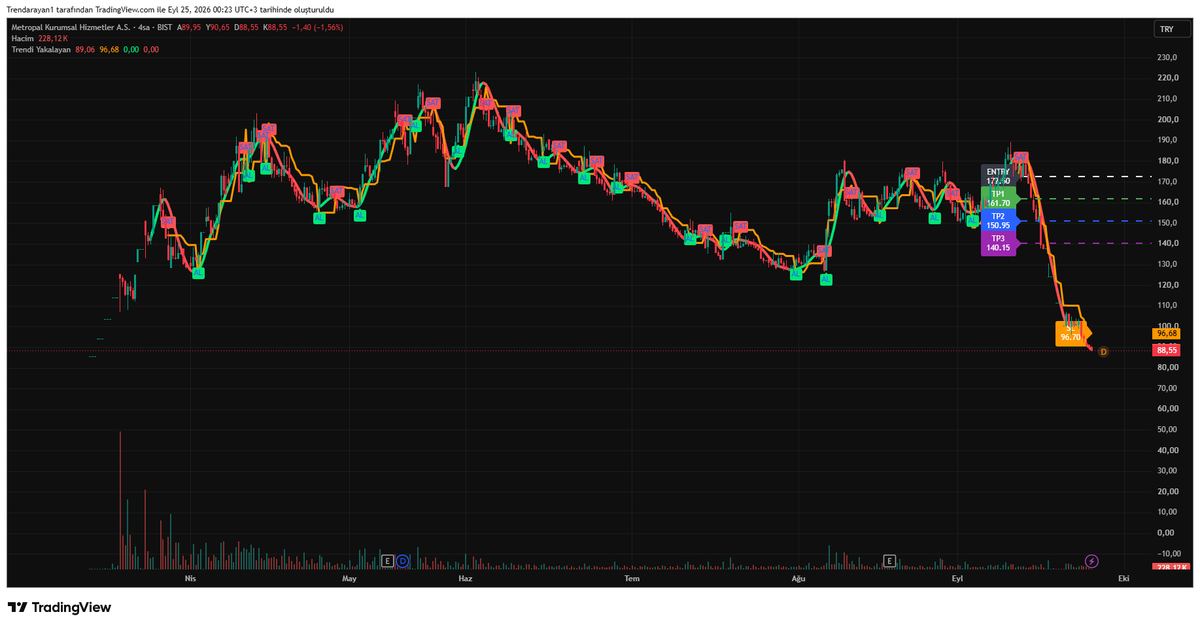Click the earnings E marker near May
The height and width of the screenshot is (627, 1200).
388,561
